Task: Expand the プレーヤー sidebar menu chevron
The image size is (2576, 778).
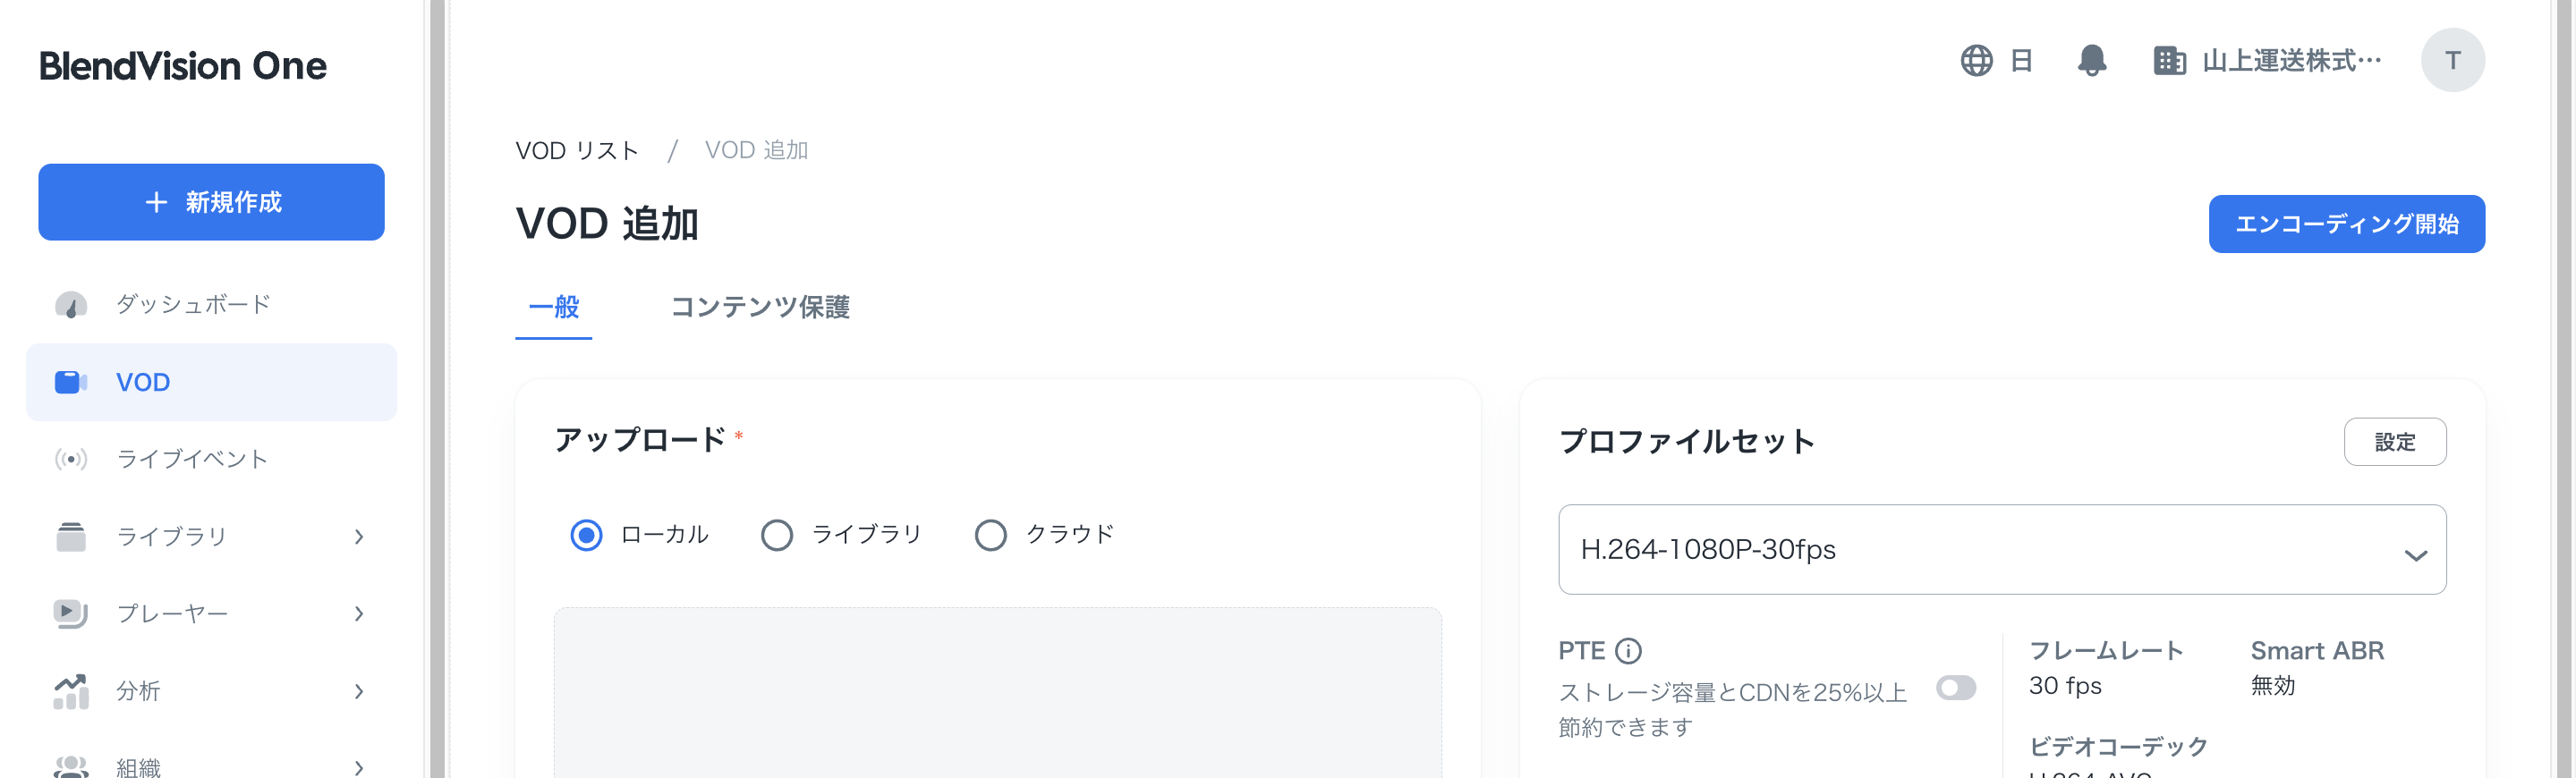Action: 359,614
